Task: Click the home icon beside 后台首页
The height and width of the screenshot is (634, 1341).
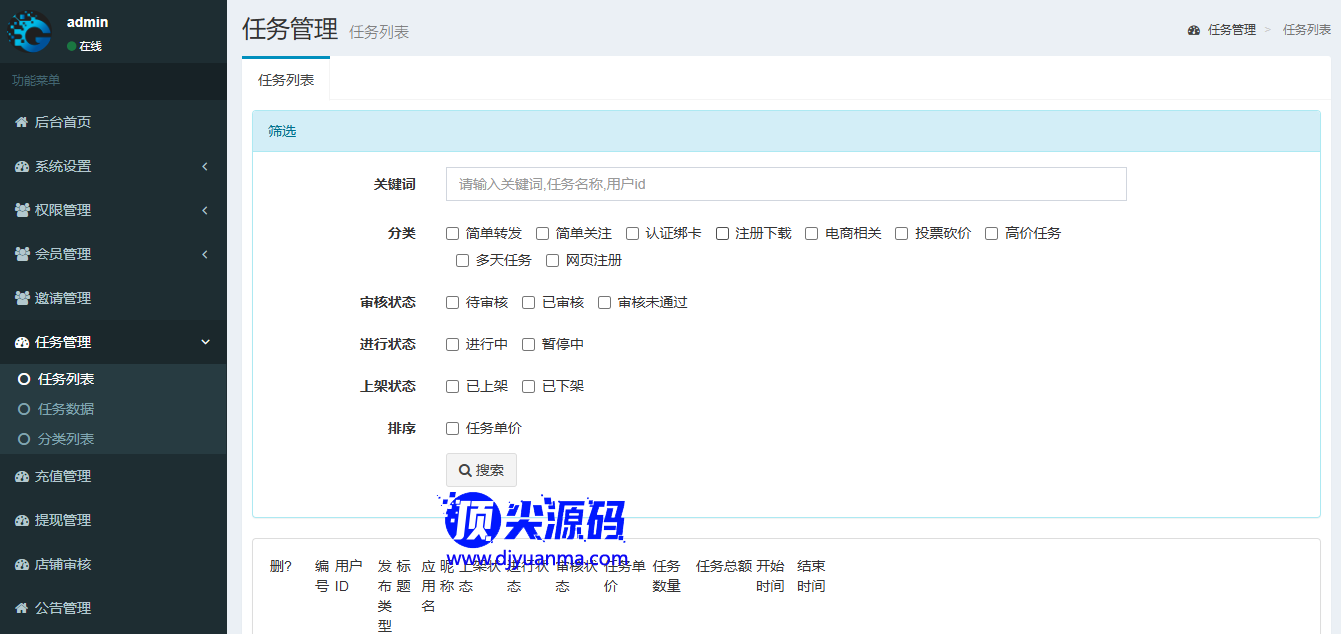Action: (21, 122)
